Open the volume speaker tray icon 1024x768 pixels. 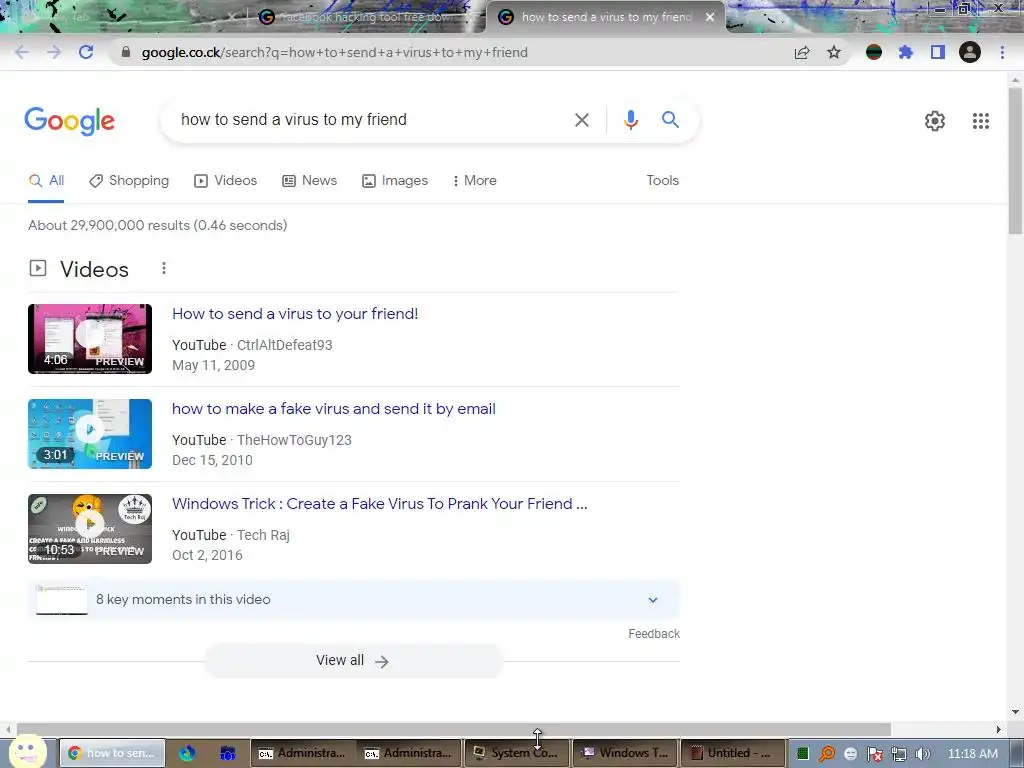(x=922, y=754)
